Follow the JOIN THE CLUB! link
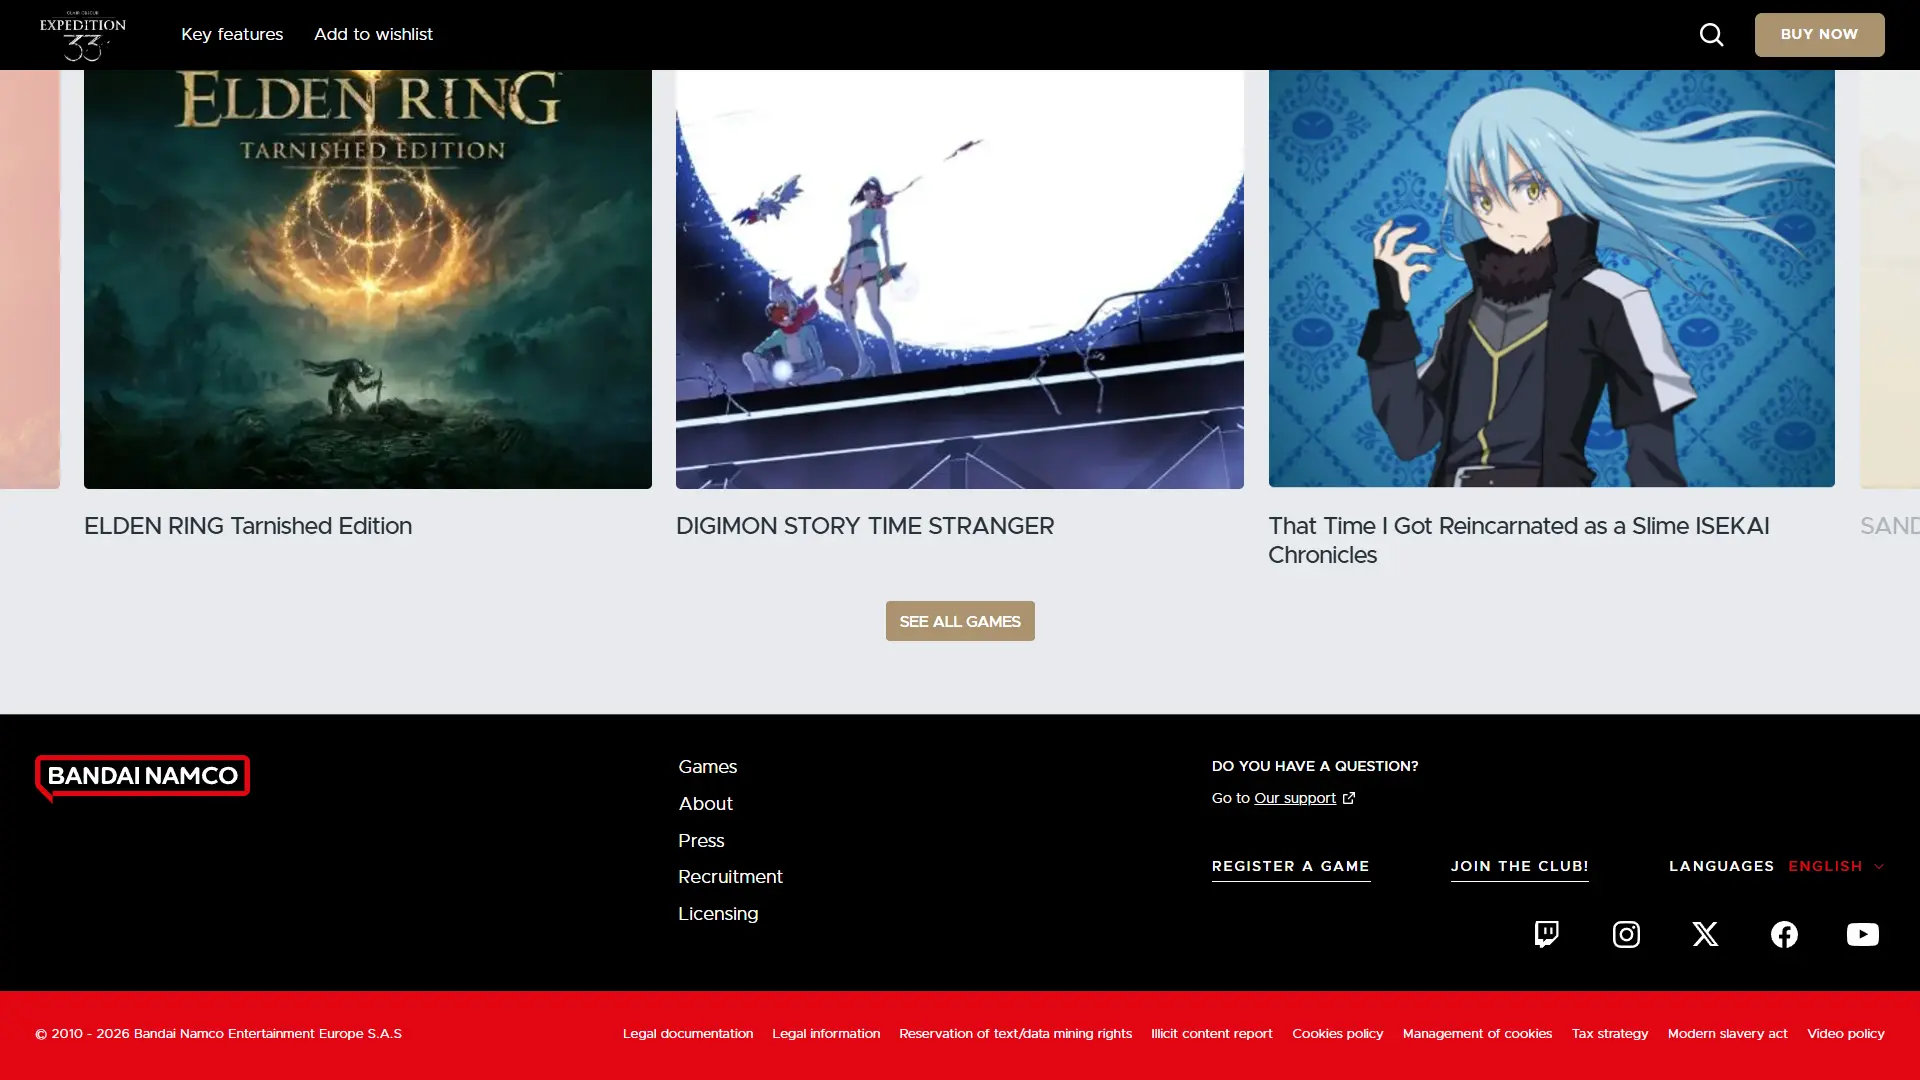 [1520, 867]
